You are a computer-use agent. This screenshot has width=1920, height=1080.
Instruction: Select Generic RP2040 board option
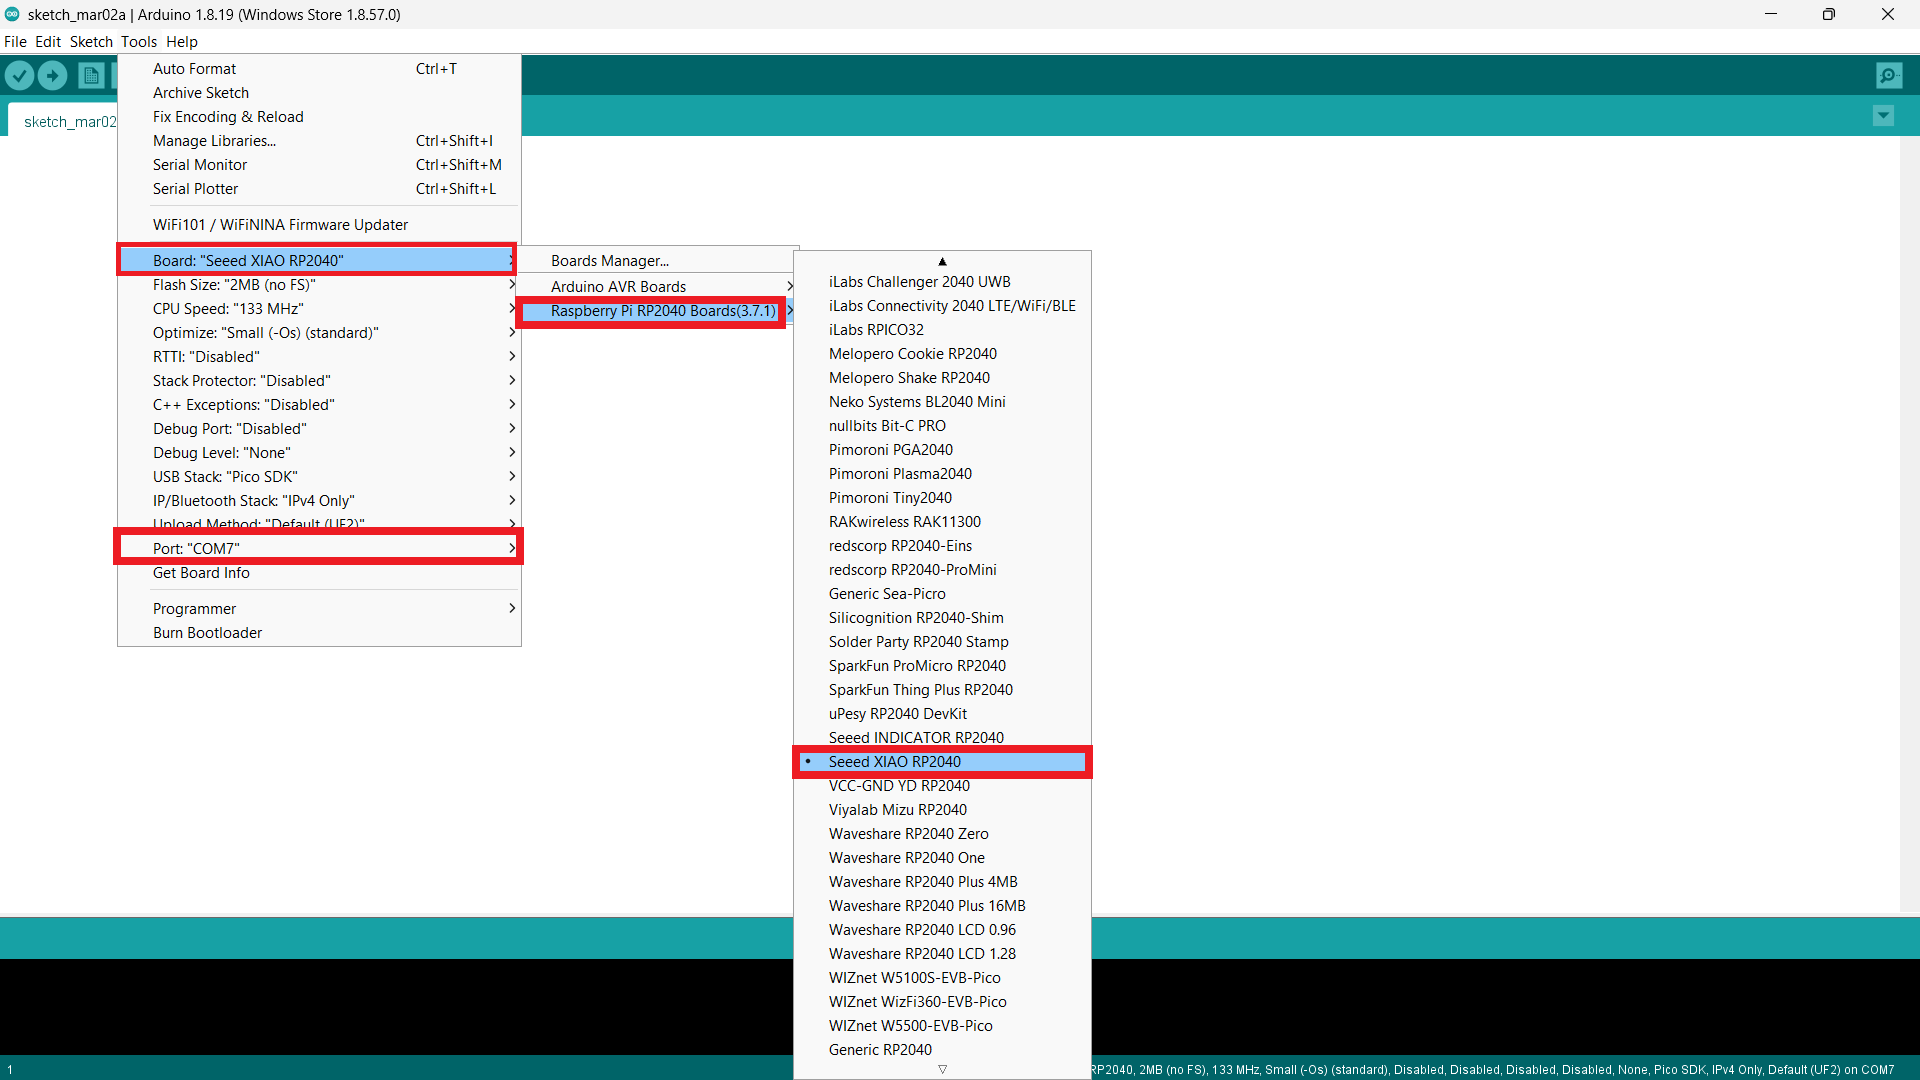coord(880,1050)
